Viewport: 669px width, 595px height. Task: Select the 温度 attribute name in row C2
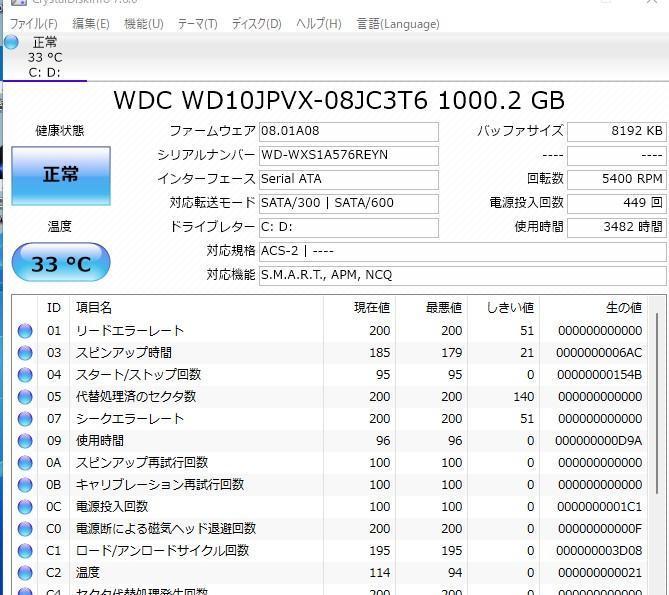pyautogui.click(x=87, y=573)
